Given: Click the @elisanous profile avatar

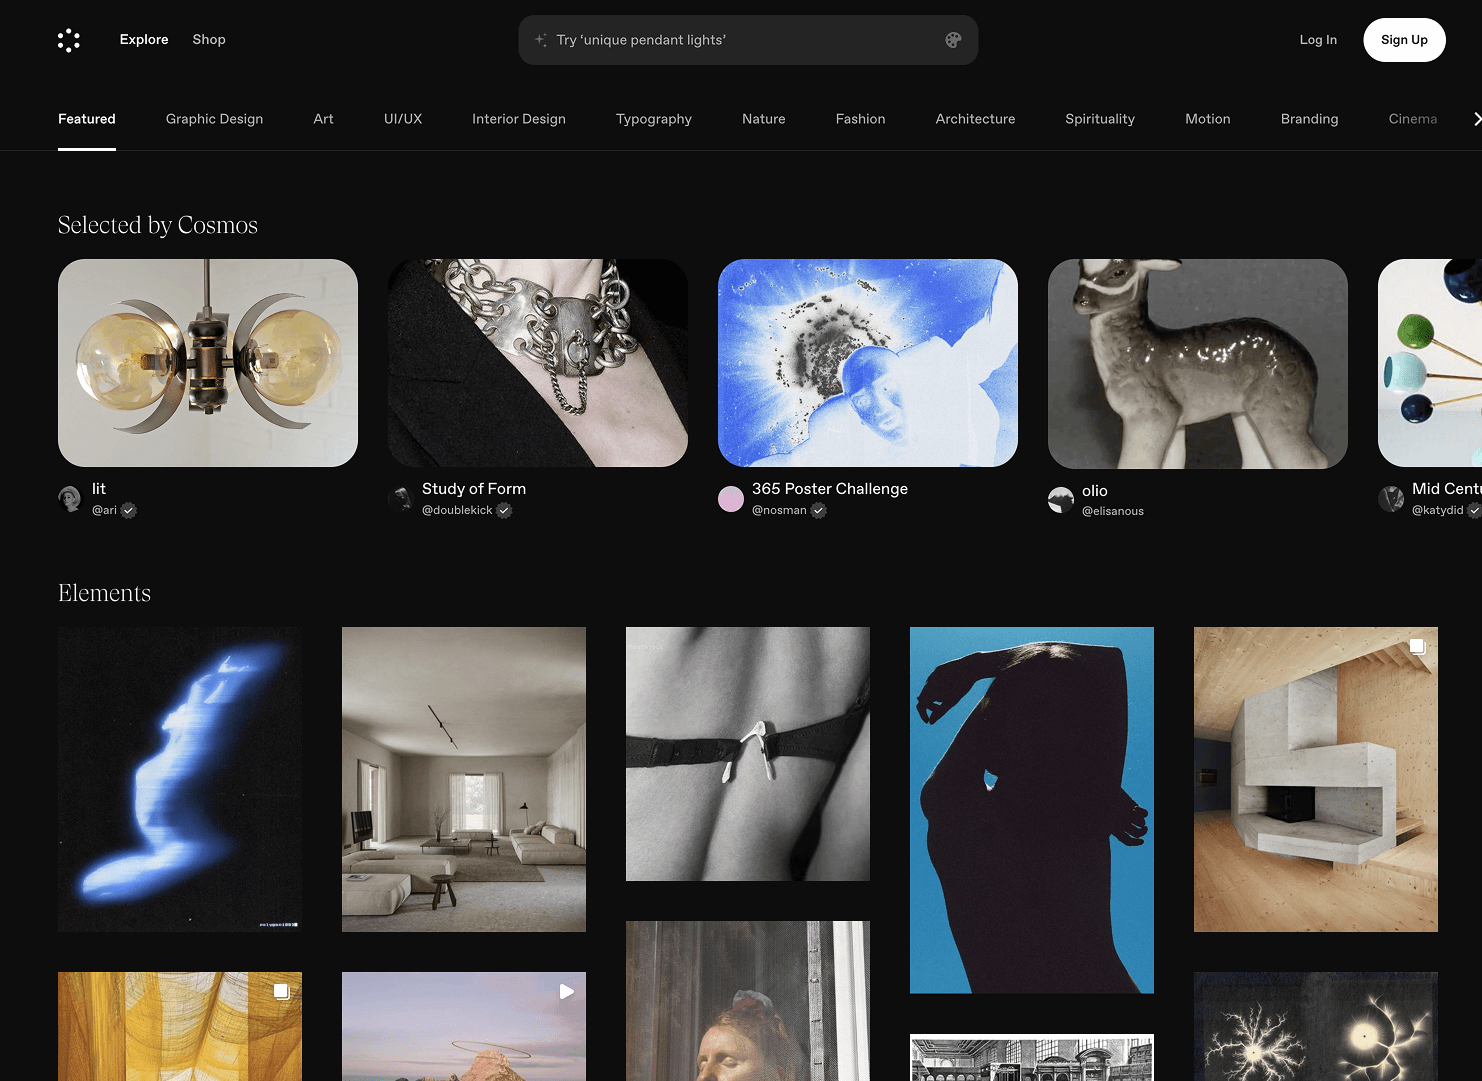Looking at the screenshot, I should pyautogui.click(x=1061, y=500).
